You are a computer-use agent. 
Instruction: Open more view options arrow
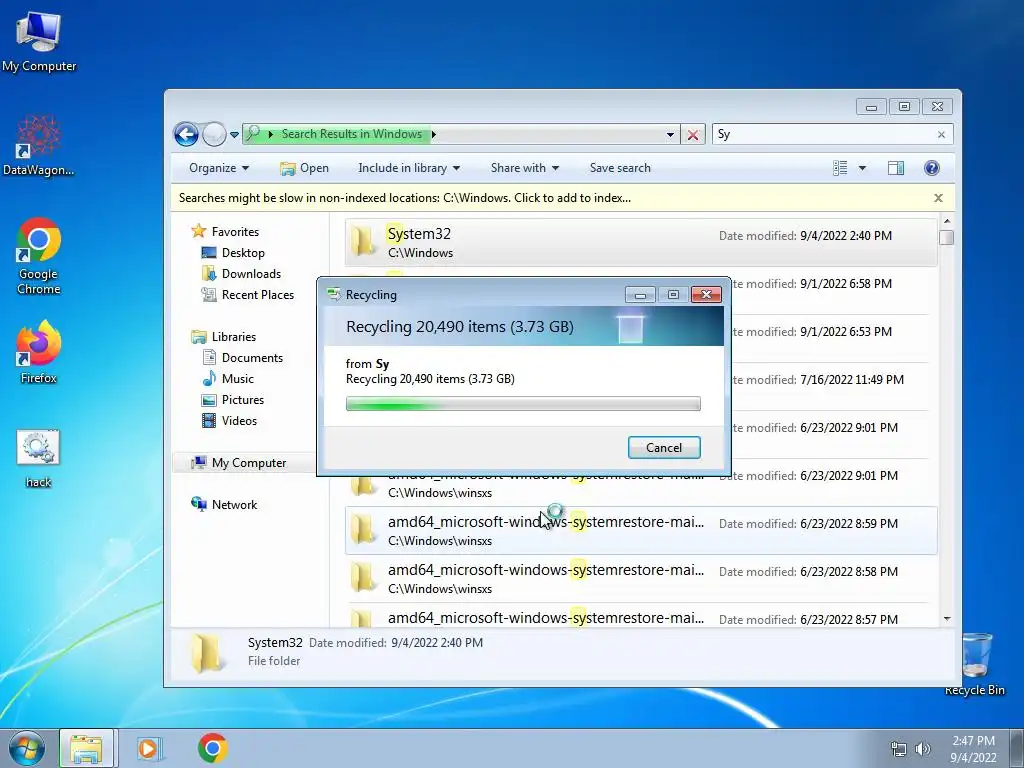point(862,168)
